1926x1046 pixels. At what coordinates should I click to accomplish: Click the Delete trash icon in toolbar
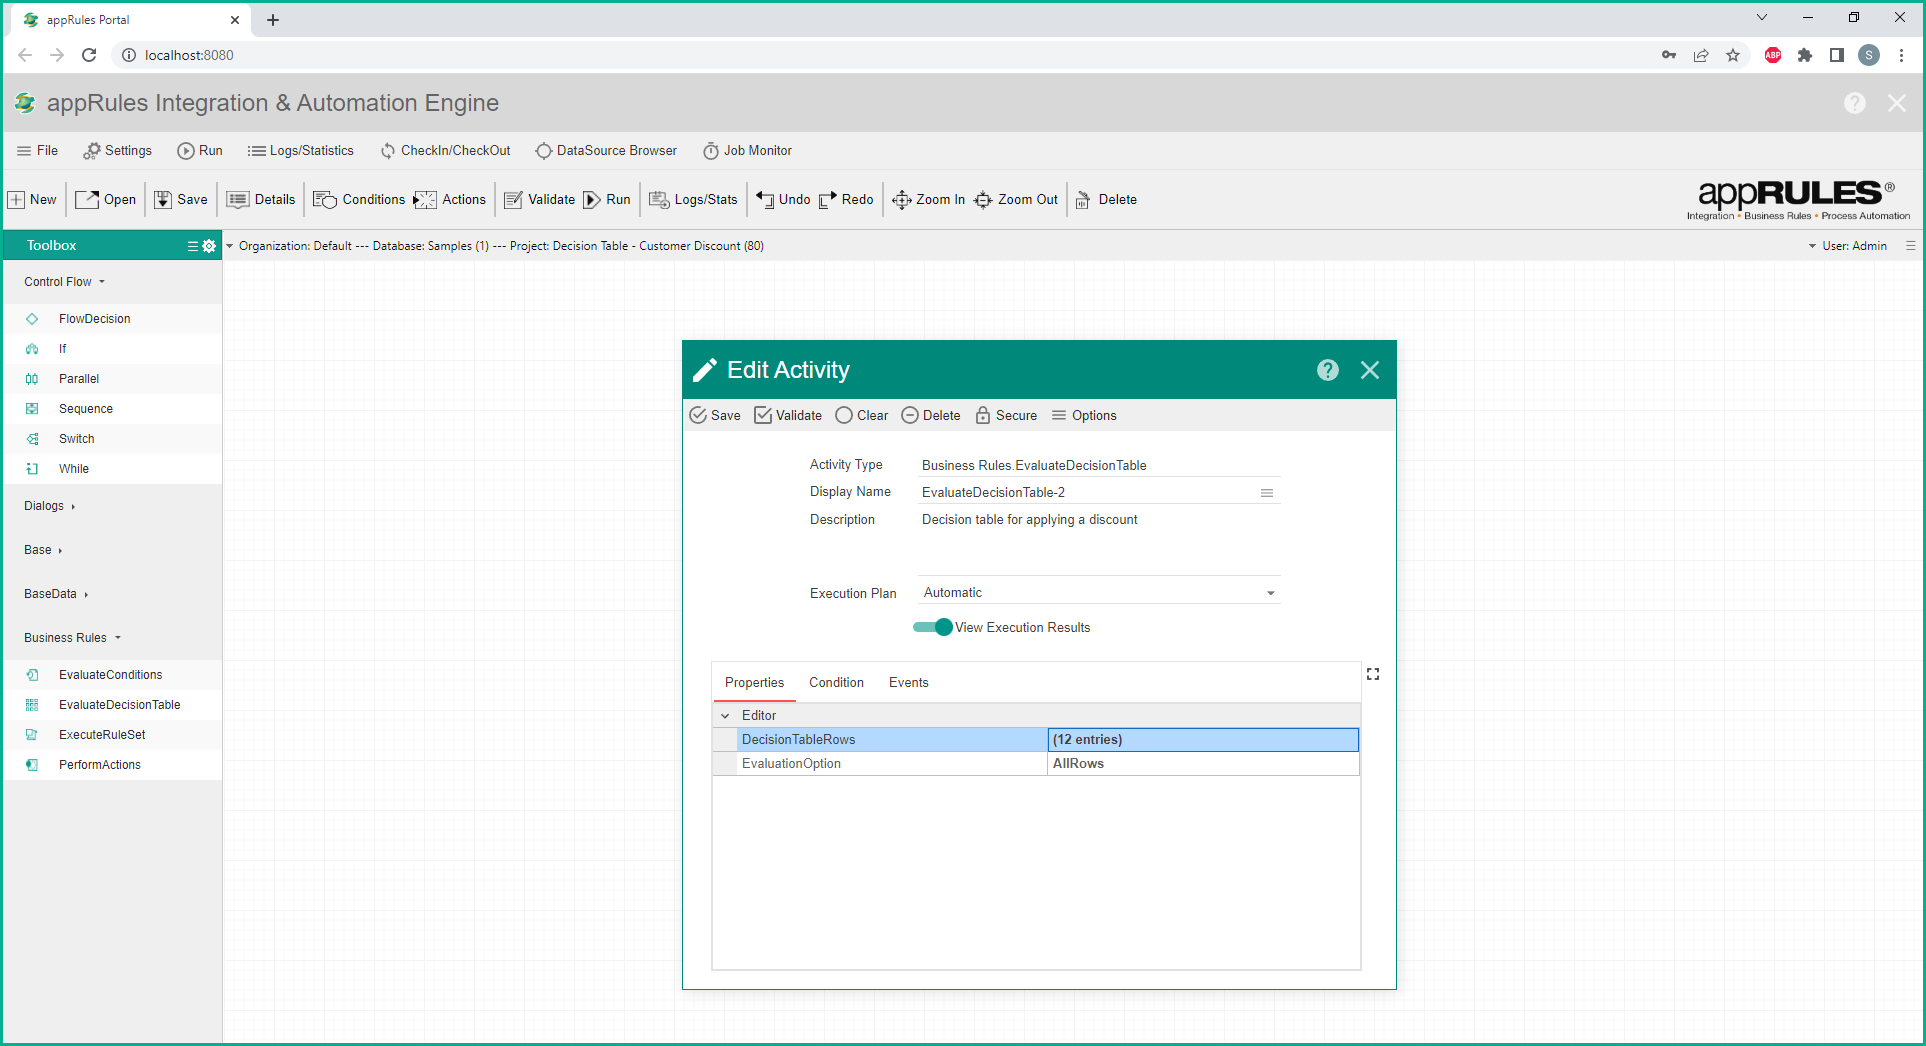coord(1083,200)
